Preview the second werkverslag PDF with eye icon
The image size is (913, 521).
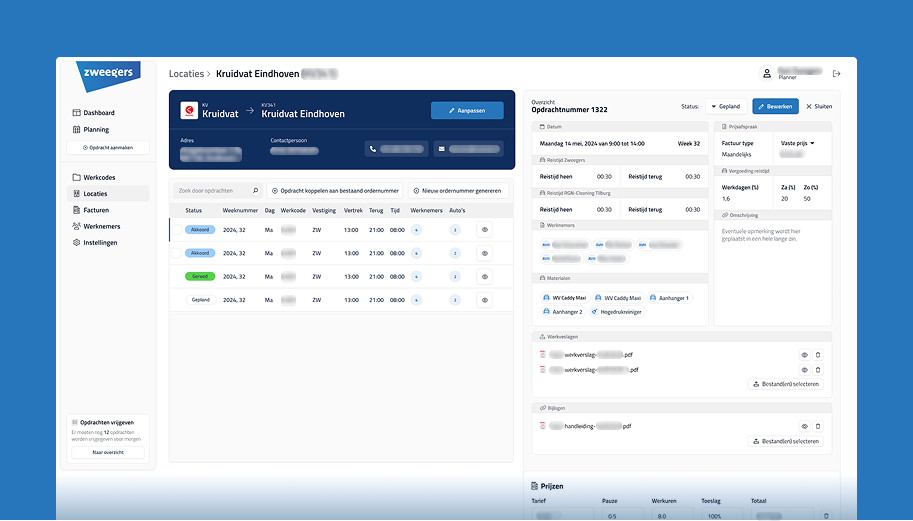(x=803, y=370)
